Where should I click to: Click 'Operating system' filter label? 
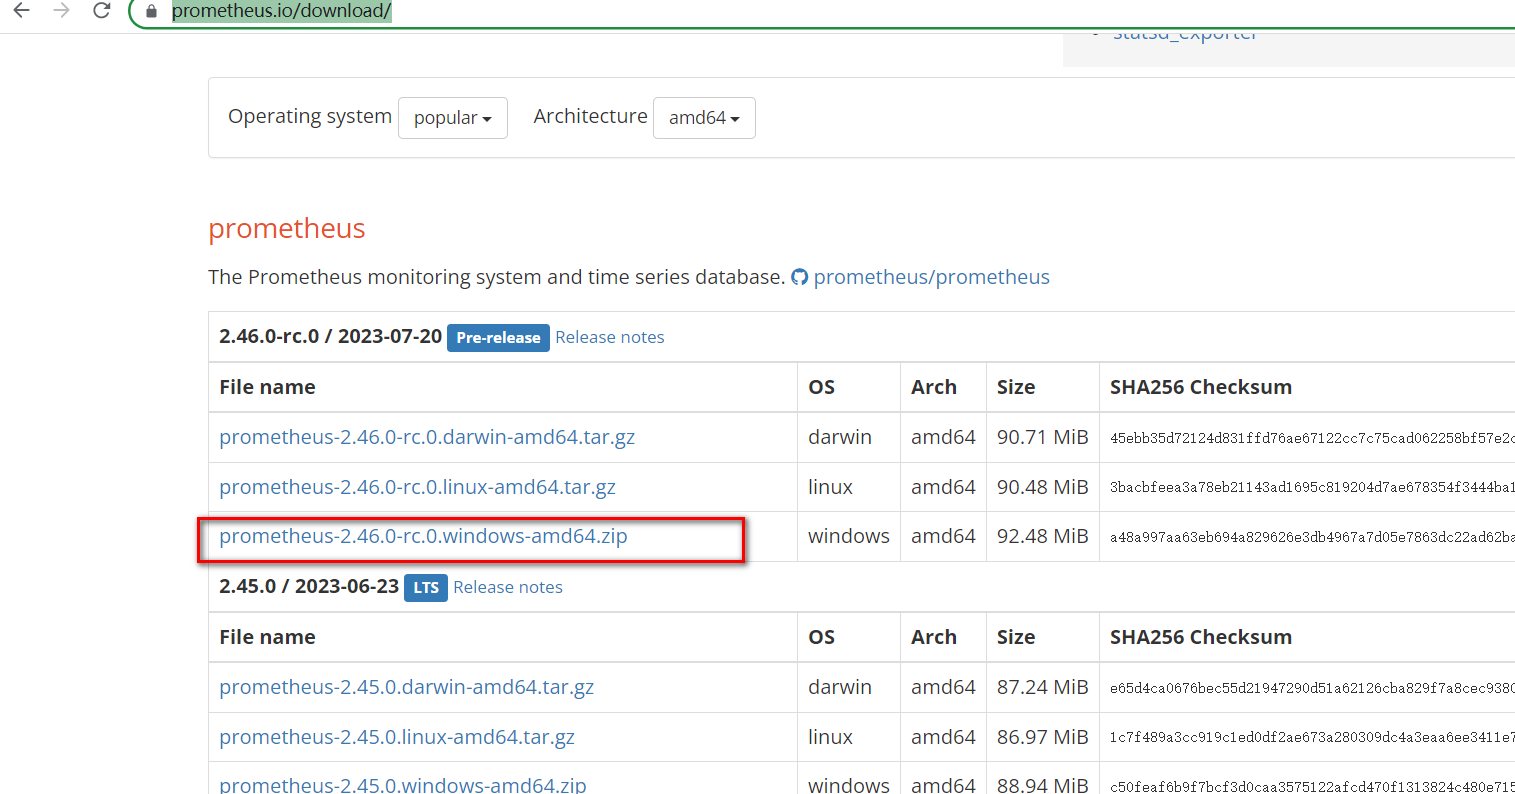(x=310, y=116)
